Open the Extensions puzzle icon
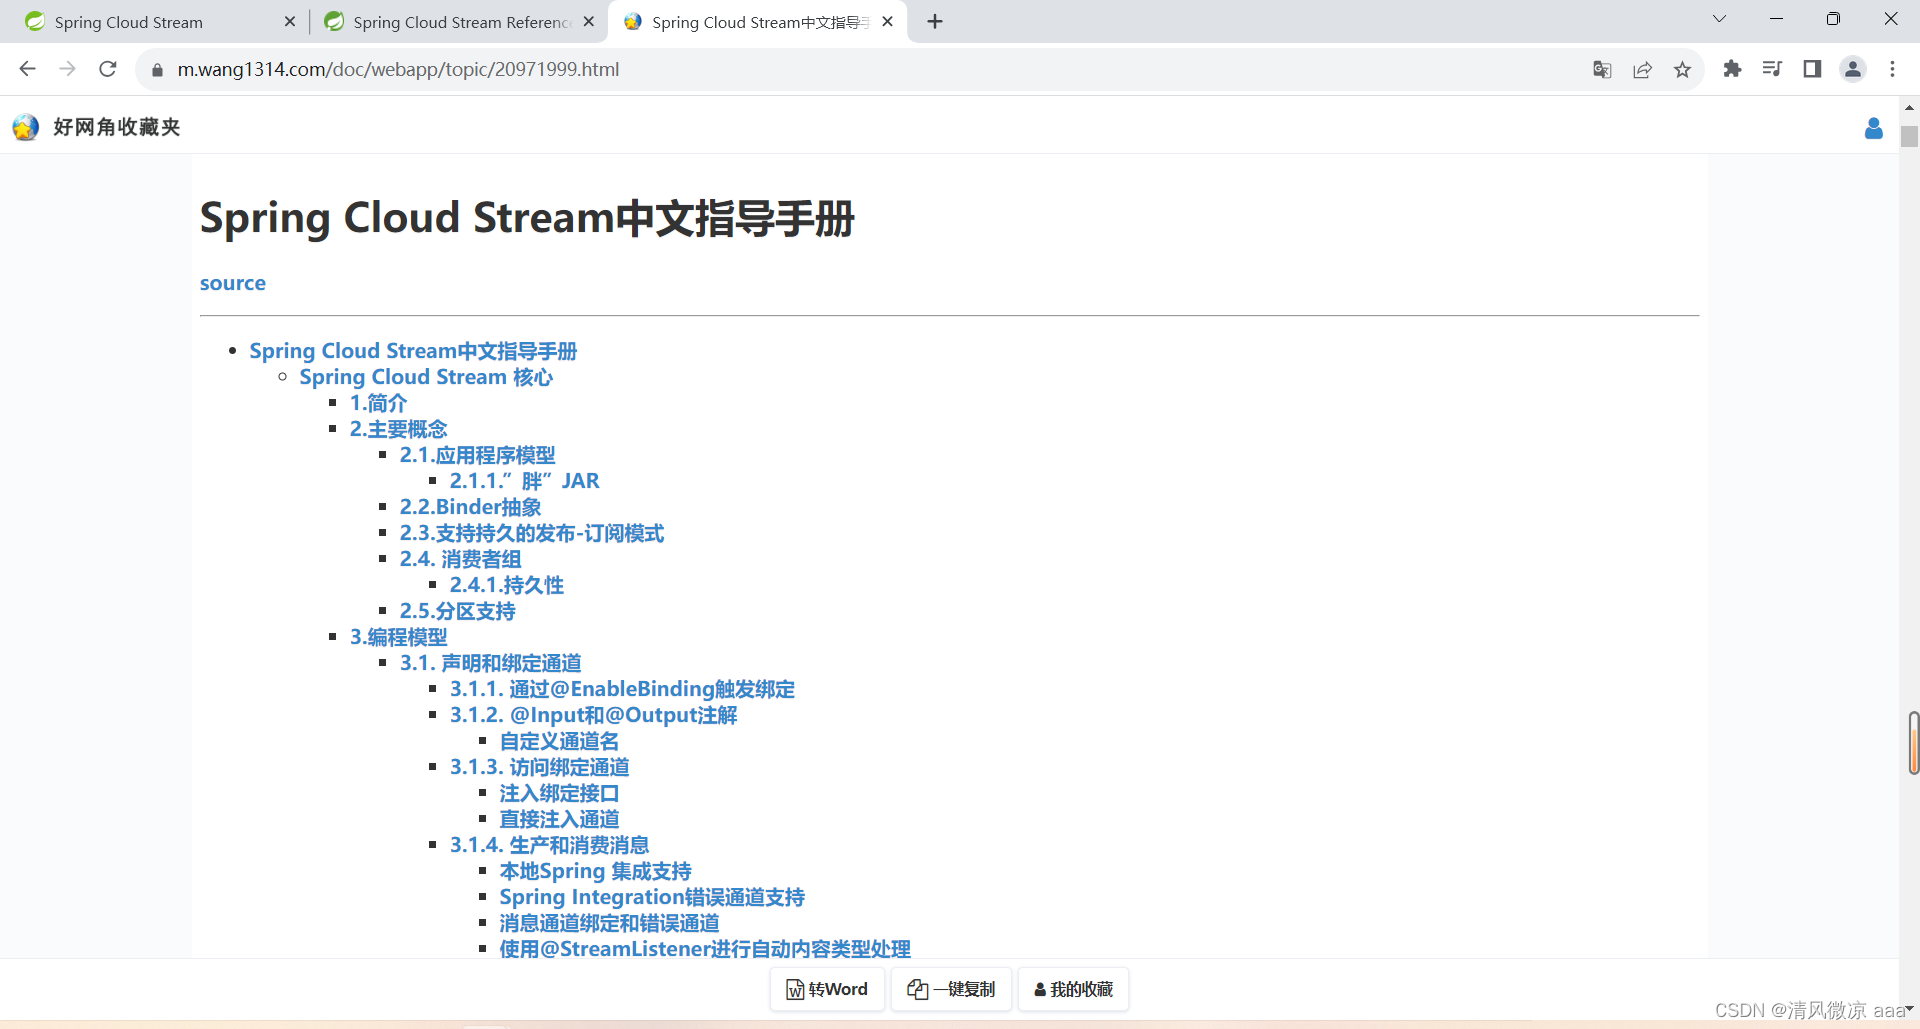The image size is (1920, 1029). click(1732, 69)
